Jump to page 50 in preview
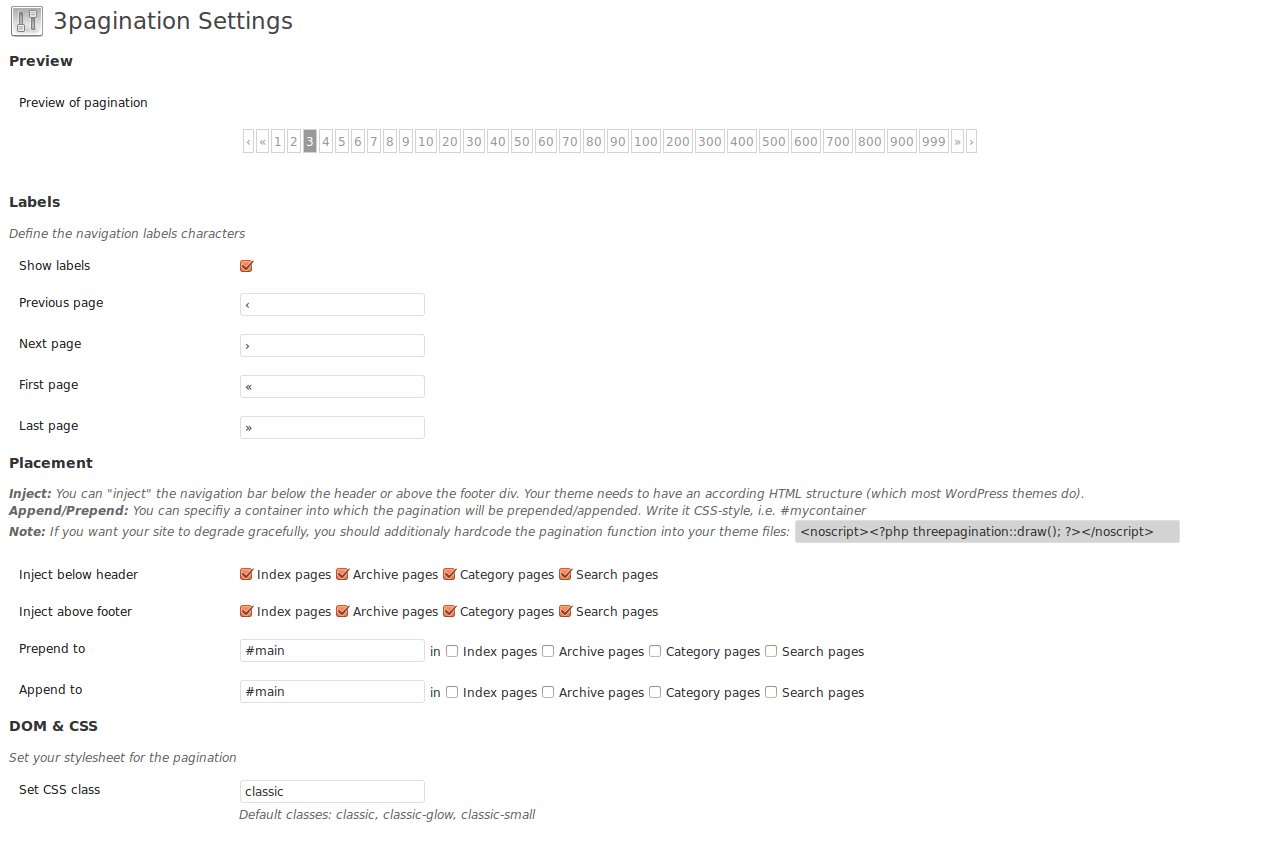Image resolution: width=1269 pixels, height=842 pixels. (x=522, y=142)
